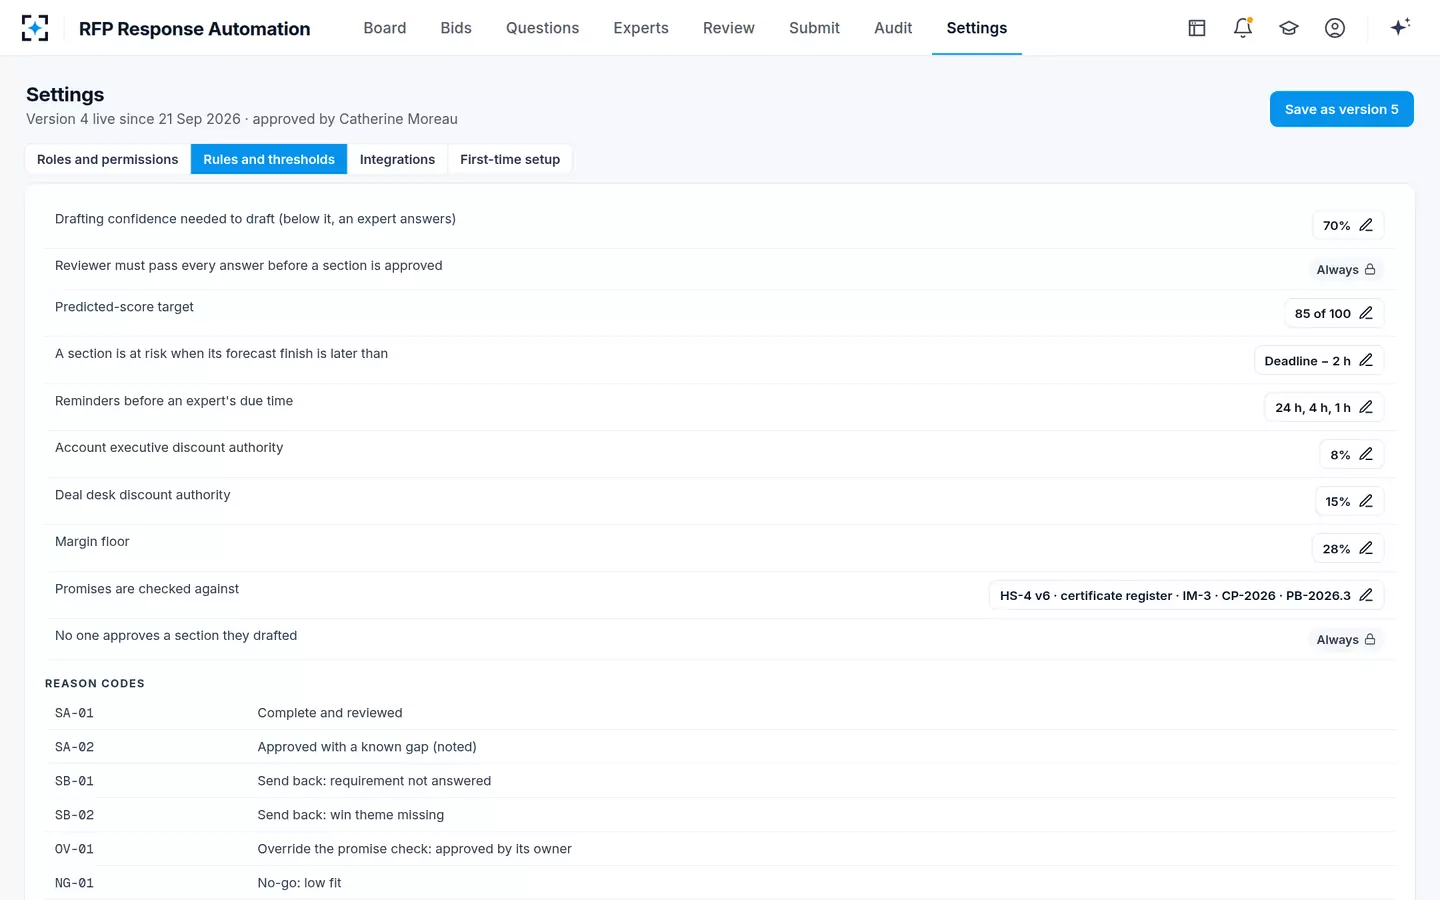1440x900 pixels.
Task: Click the RFP Response Automation title
Action: pyautogui.click(x=195, y=29)
